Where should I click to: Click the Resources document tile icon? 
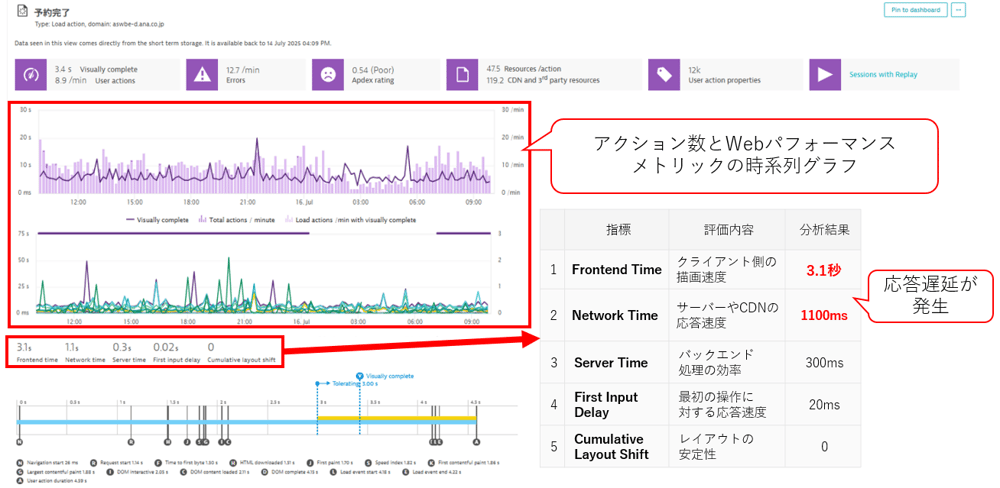pyautogui.click(x=462, y=75)
